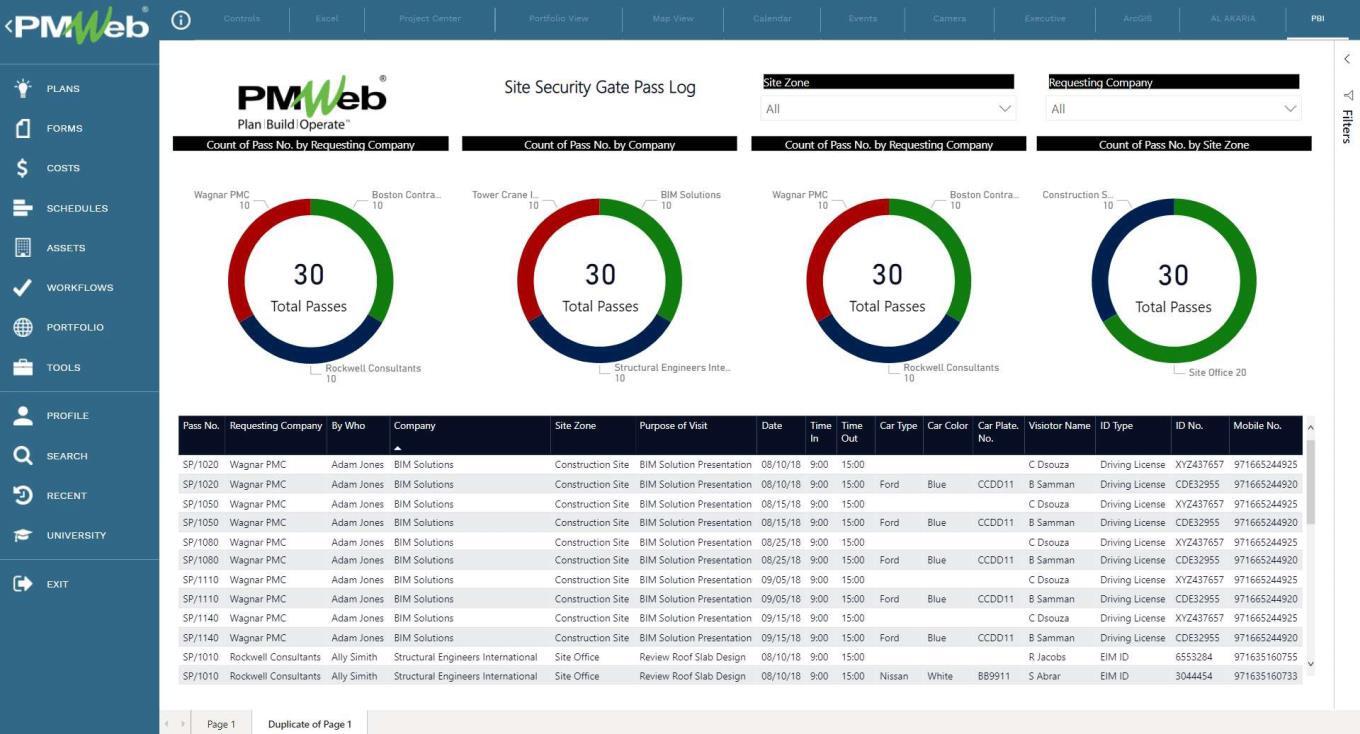Sort by the Site Zone column header
This screenshot has height=734, width=1360.
pos(575,426)
